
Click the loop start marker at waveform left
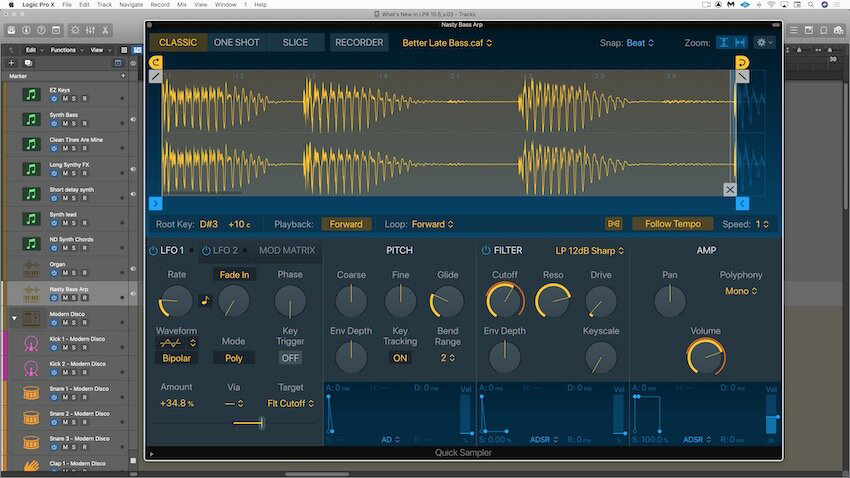[156, 62]
